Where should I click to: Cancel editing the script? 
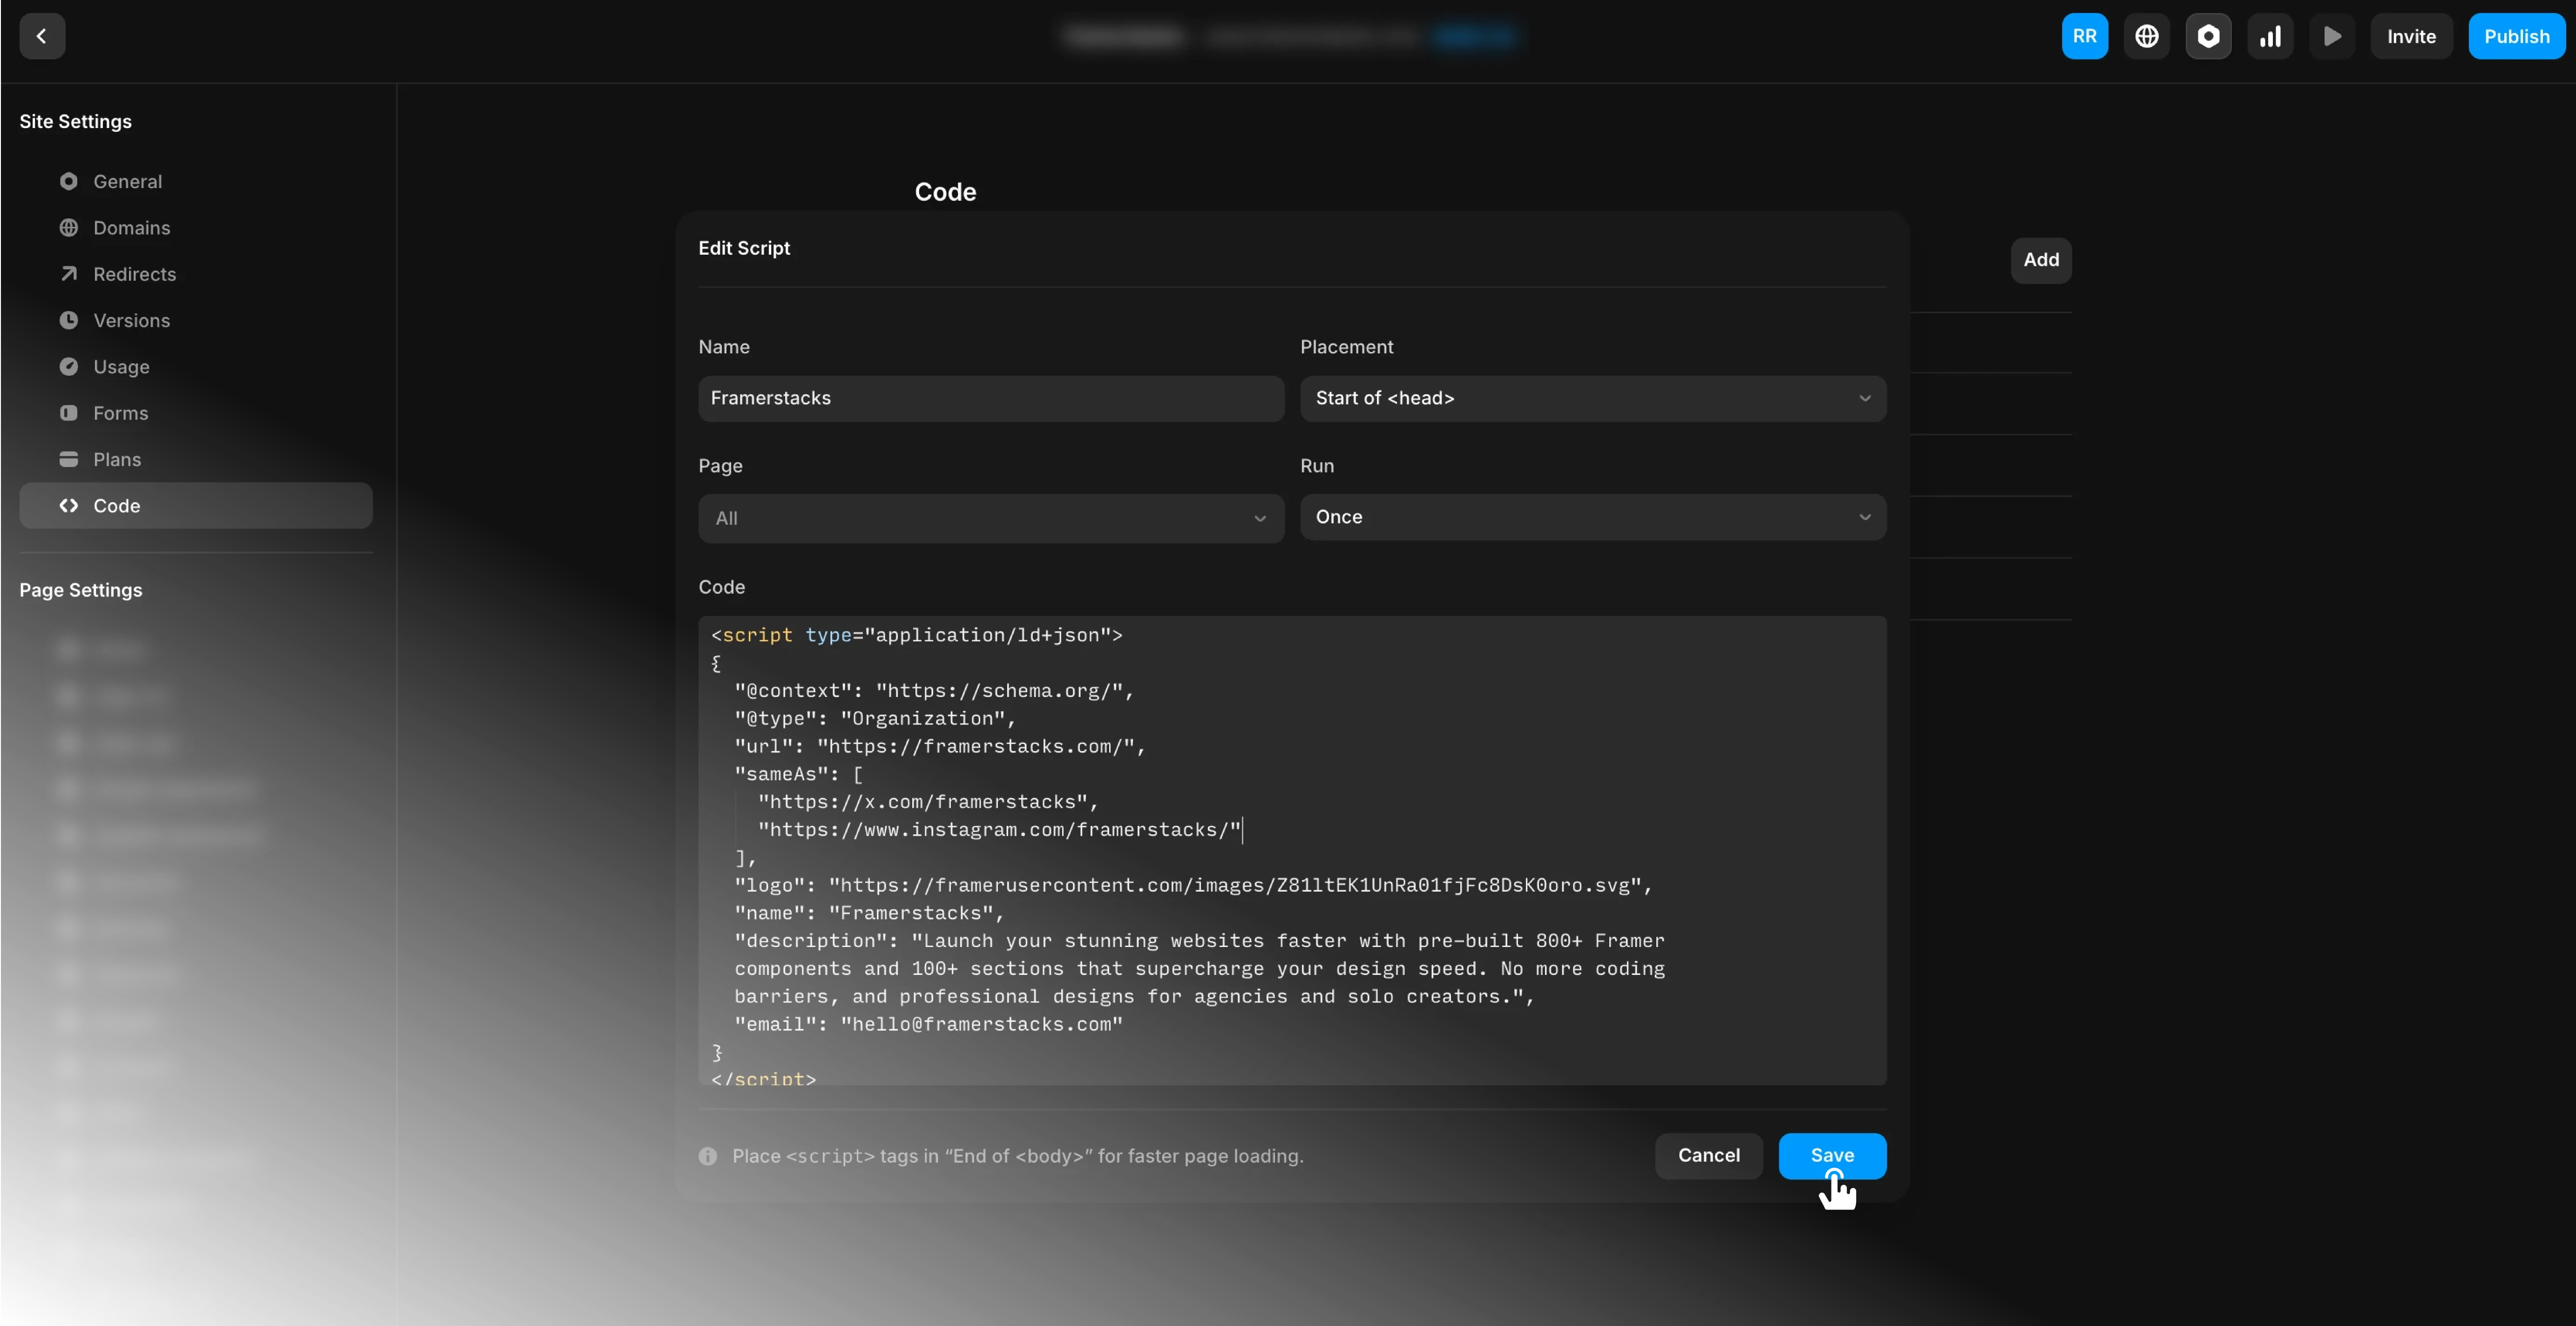tap(1709, 1156)
